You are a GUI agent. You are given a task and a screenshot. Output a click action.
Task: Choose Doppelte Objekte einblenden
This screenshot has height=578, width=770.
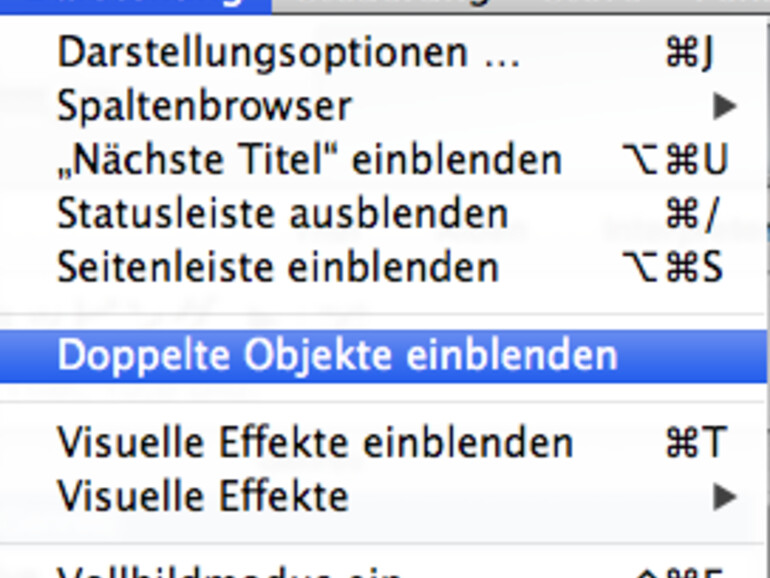pyautogui.click(x=337, y=356)
